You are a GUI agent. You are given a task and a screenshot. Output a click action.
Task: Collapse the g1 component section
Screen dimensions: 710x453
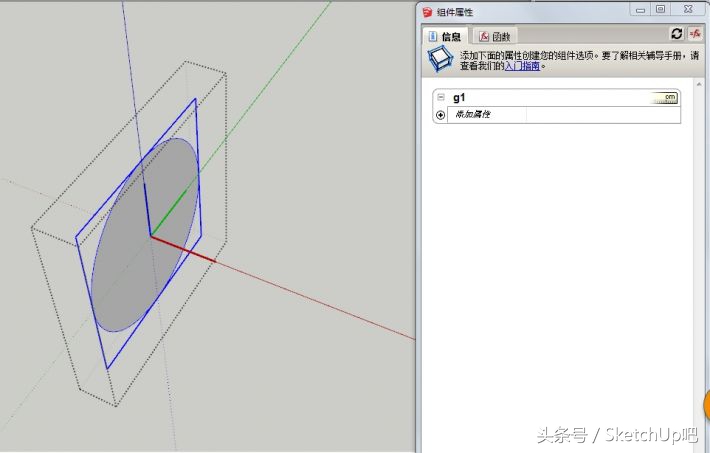point(441,97)
